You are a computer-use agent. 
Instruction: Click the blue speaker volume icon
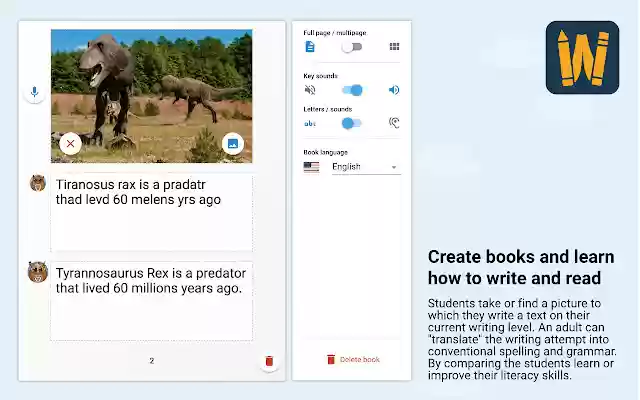(x=394, y=90)
